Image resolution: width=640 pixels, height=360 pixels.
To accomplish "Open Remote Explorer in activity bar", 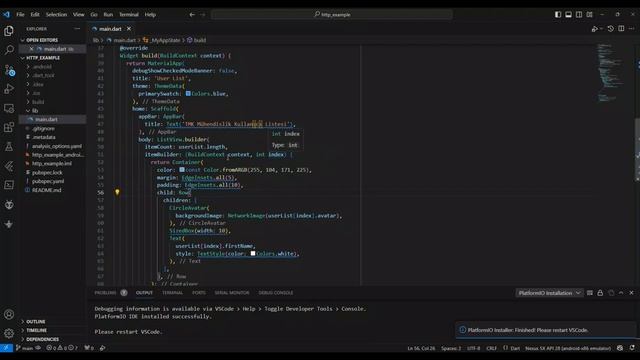I will 9,109.
